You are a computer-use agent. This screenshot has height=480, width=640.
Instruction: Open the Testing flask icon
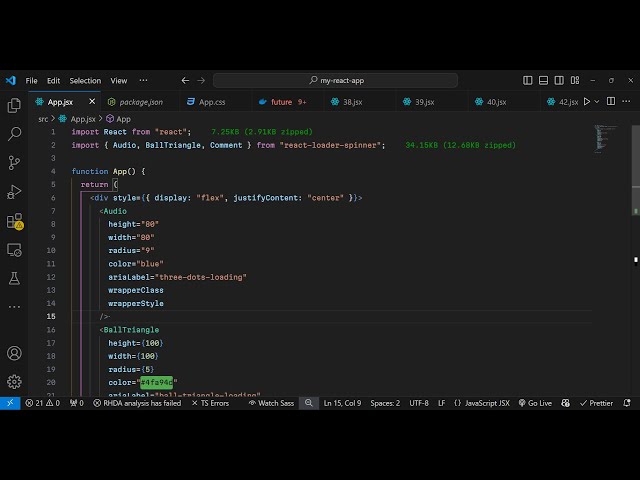[x=14, y=278]
